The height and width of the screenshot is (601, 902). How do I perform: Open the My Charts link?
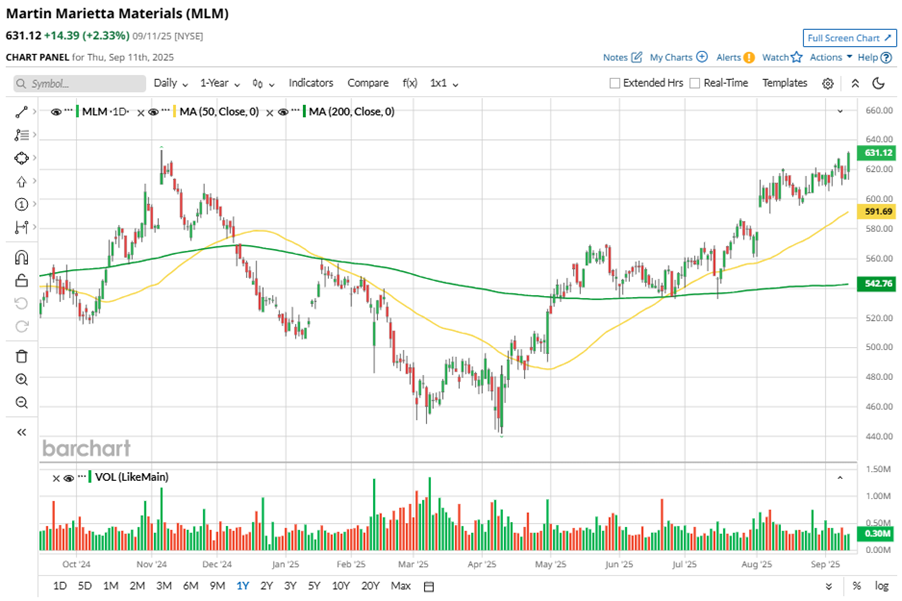pyautogui.click(x=678, y=58)
